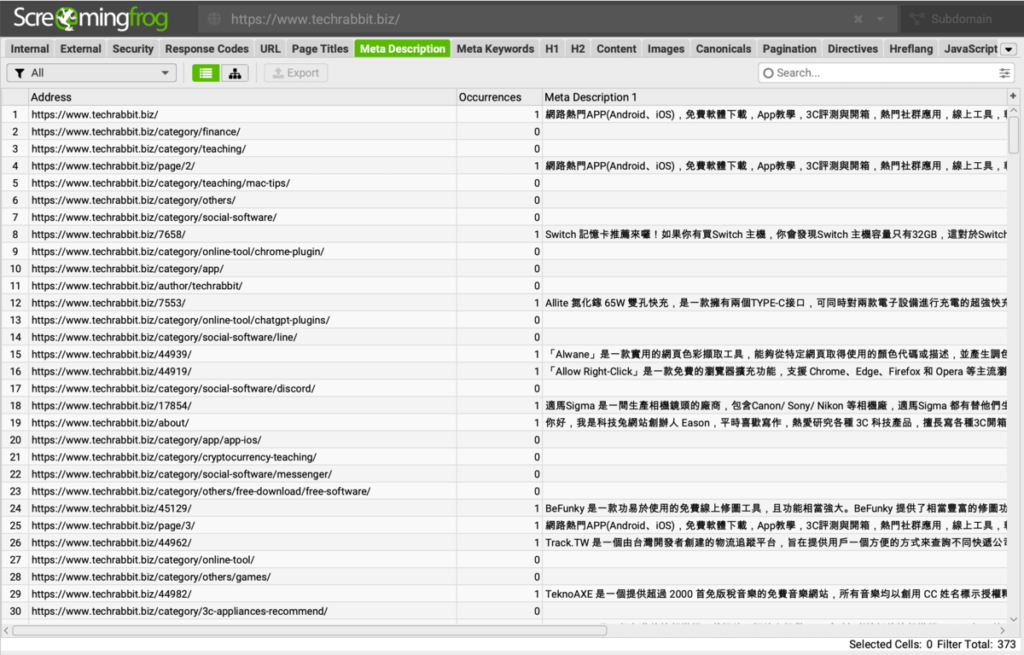Select the /category/app/ address in row 10
Viewport: 1024px width, 655px height.
127,269
